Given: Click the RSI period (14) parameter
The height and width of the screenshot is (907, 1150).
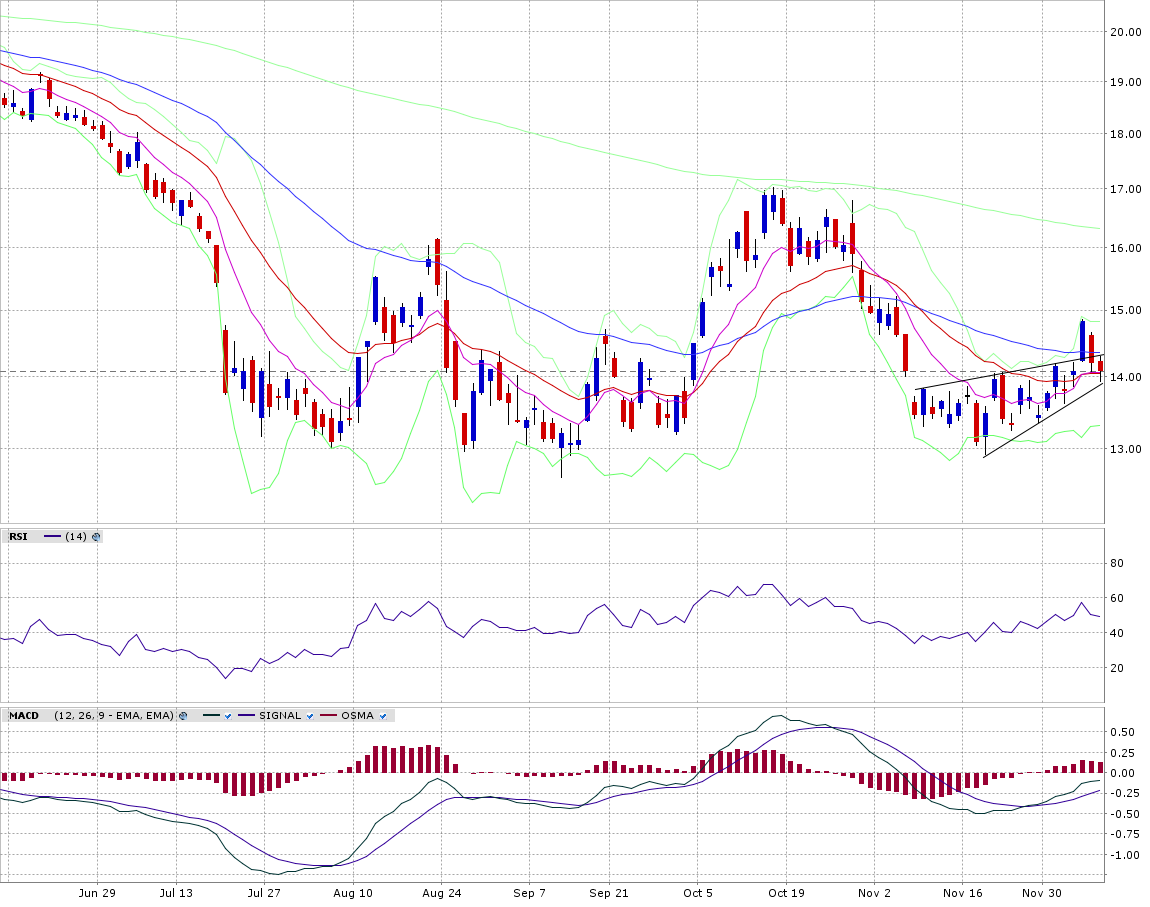Looking at the screenshot, I should pos(75,537).
